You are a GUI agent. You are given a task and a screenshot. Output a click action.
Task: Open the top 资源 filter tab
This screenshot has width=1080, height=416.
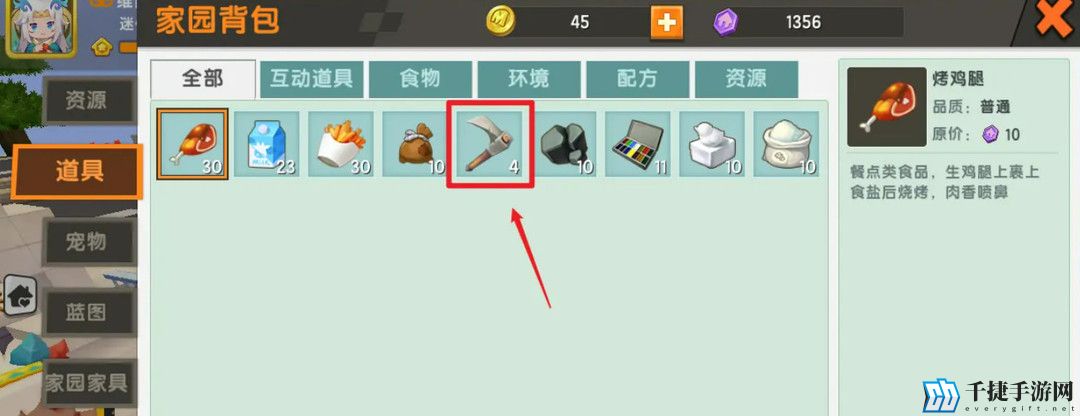click(x=747, y=79)
